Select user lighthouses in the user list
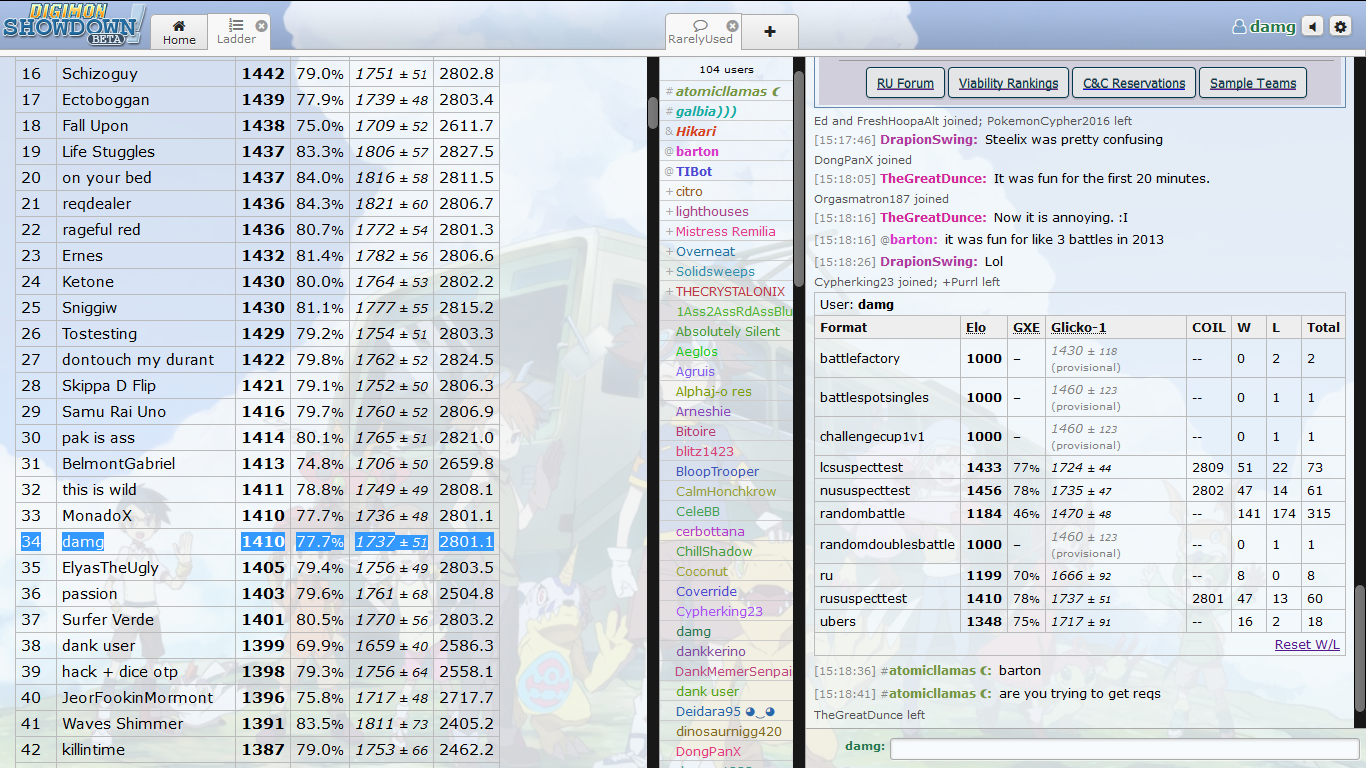 pyautogui.click(x=726, y=211)
